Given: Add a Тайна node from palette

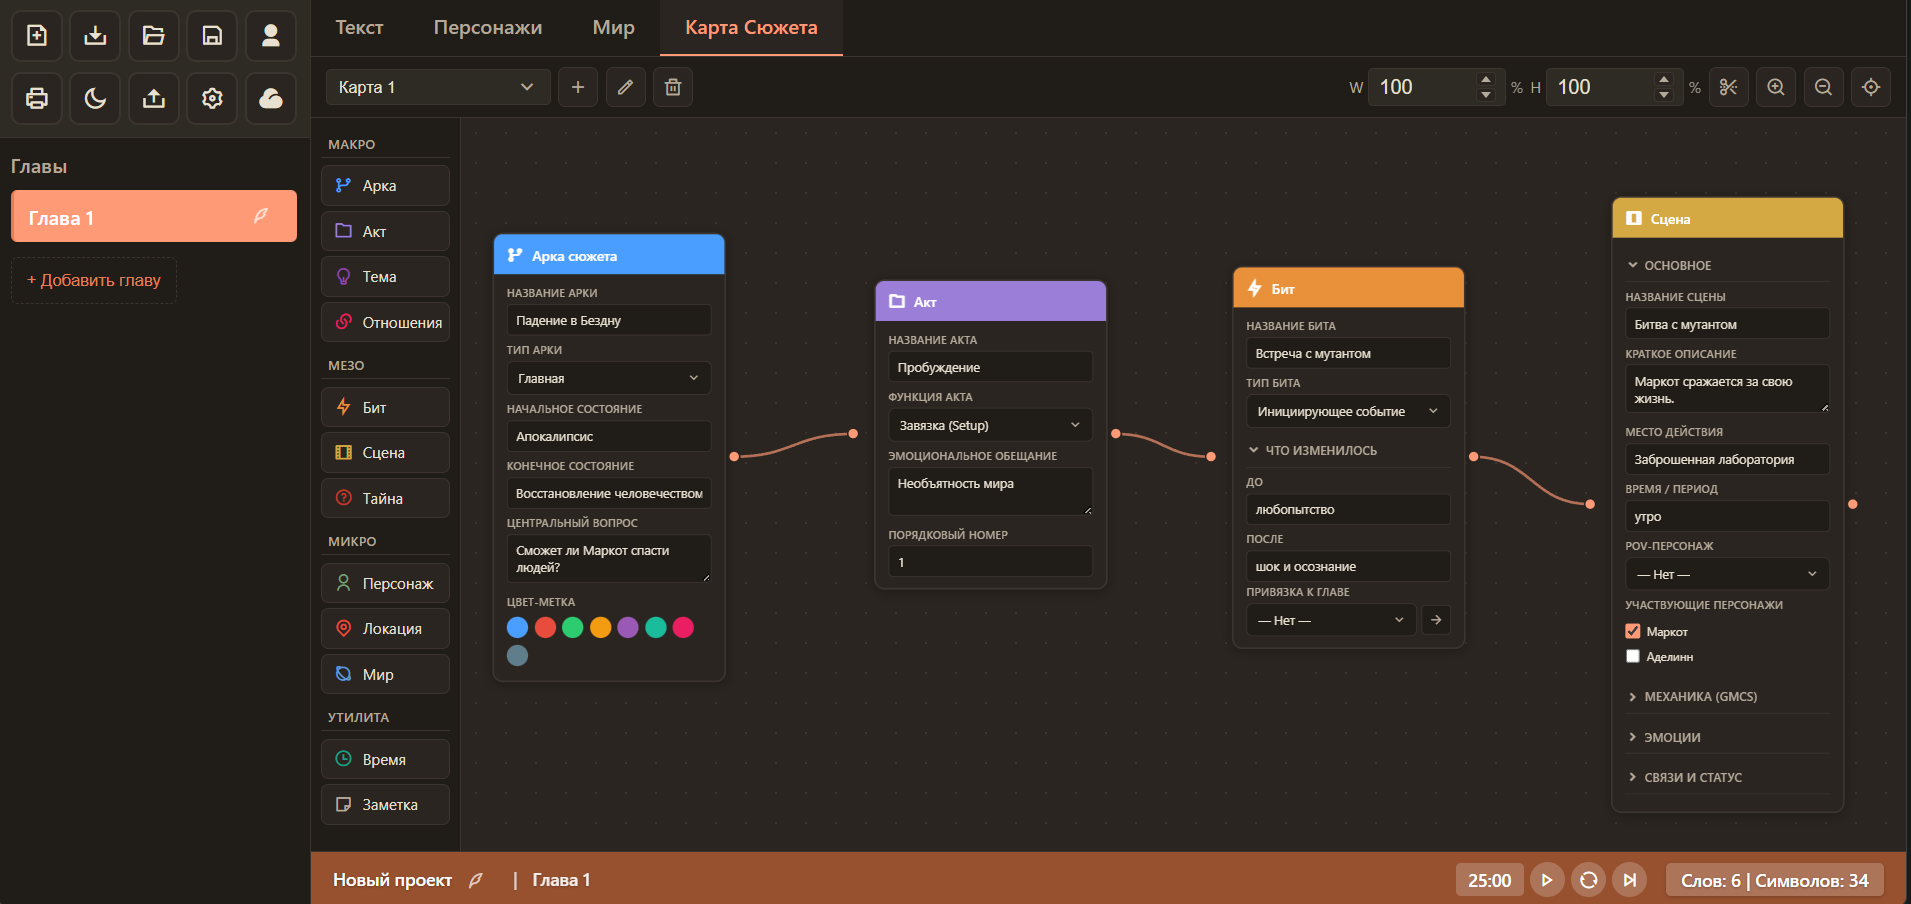Looking at the screenshot, I should pyautogui.click(x=385, y=498).
